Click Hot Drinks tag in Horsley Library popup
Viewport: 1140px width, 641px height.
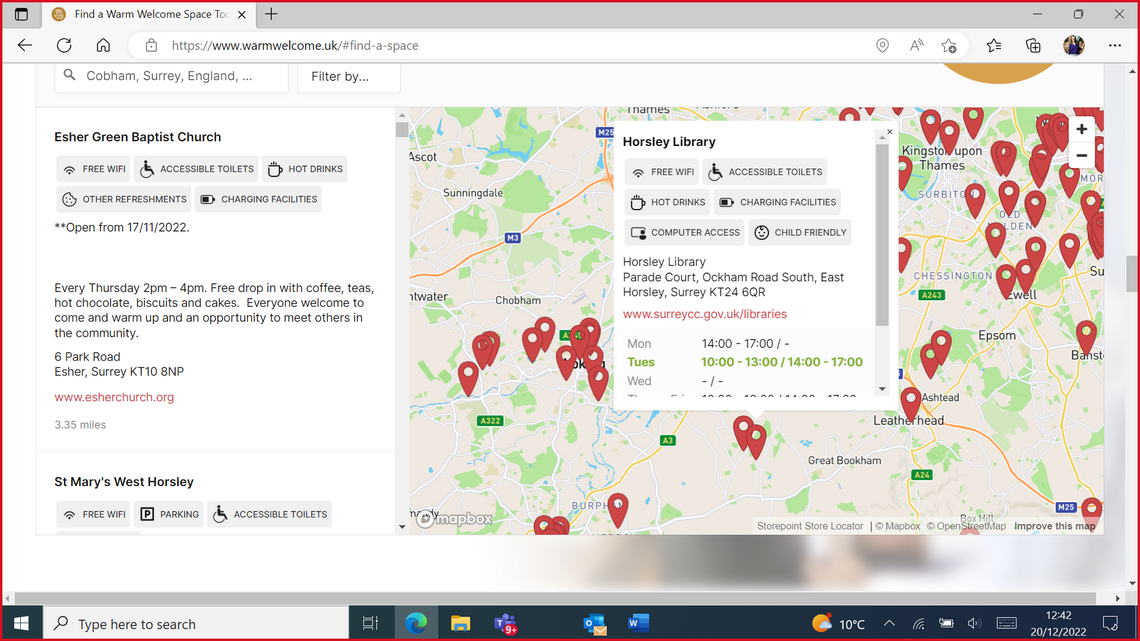click(667, 202)
